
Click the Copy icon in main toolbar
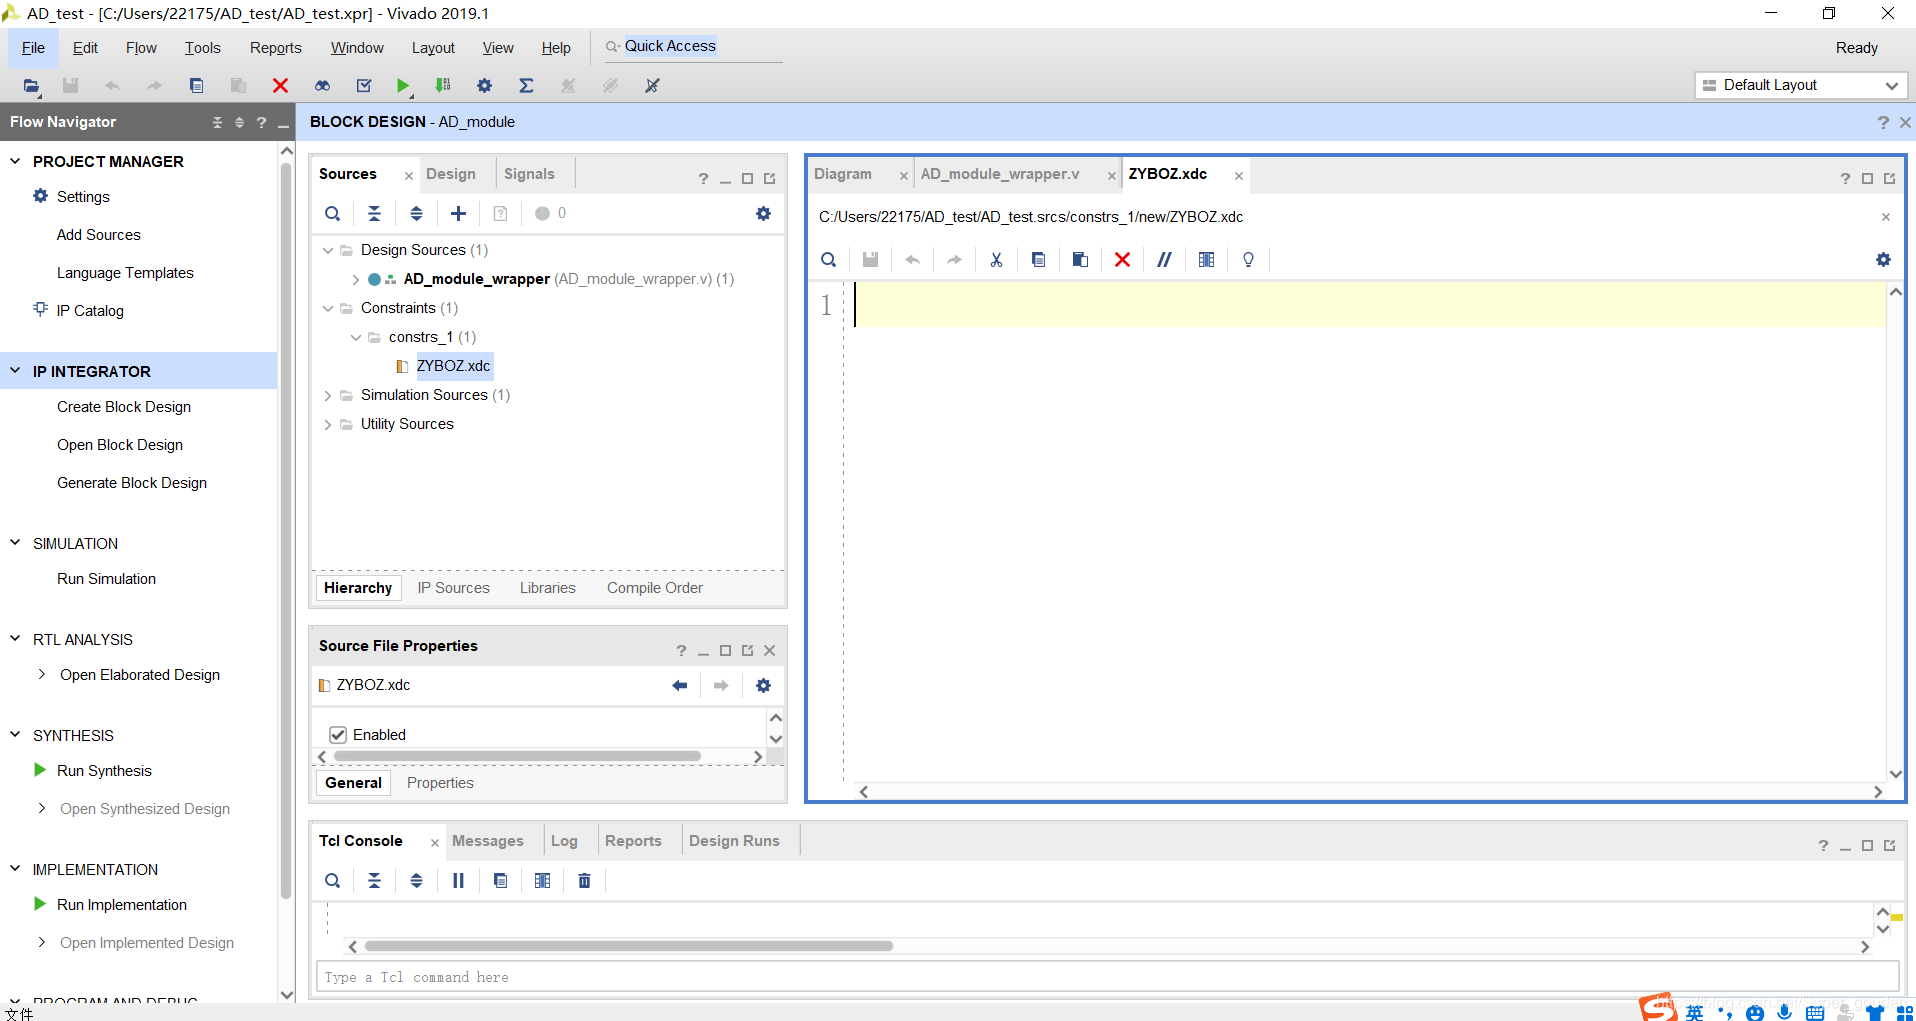pos(196,86)
